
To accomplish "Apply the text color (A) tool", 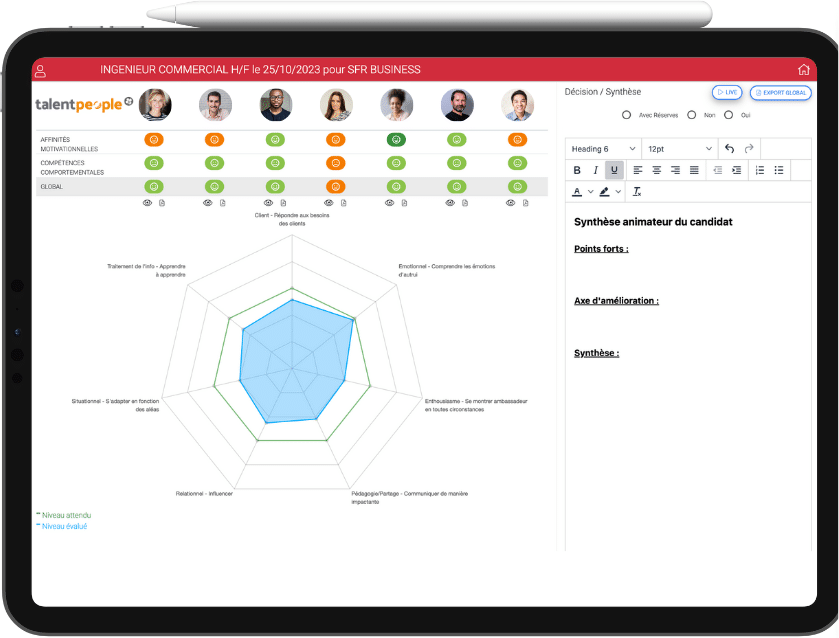I will (x=577, y=192).
